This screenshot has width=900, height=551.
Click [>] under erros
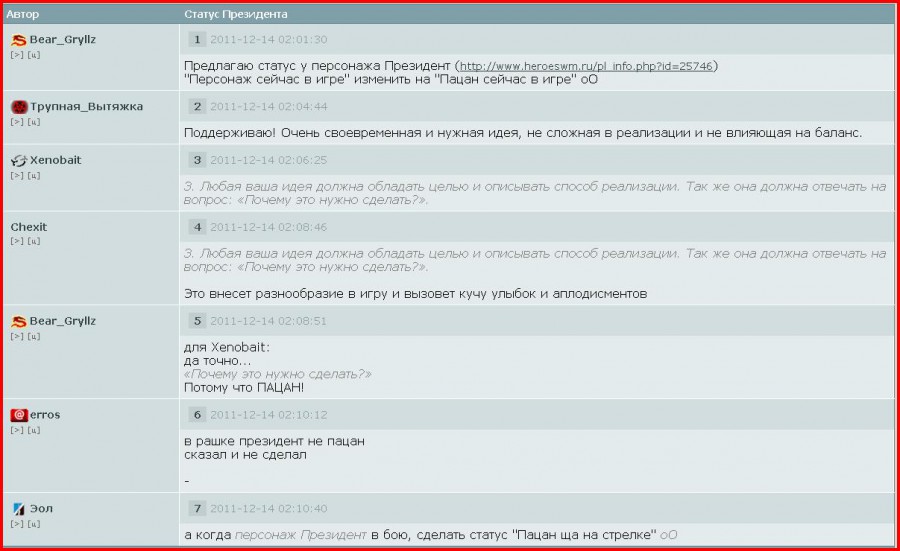coord(17,430)
